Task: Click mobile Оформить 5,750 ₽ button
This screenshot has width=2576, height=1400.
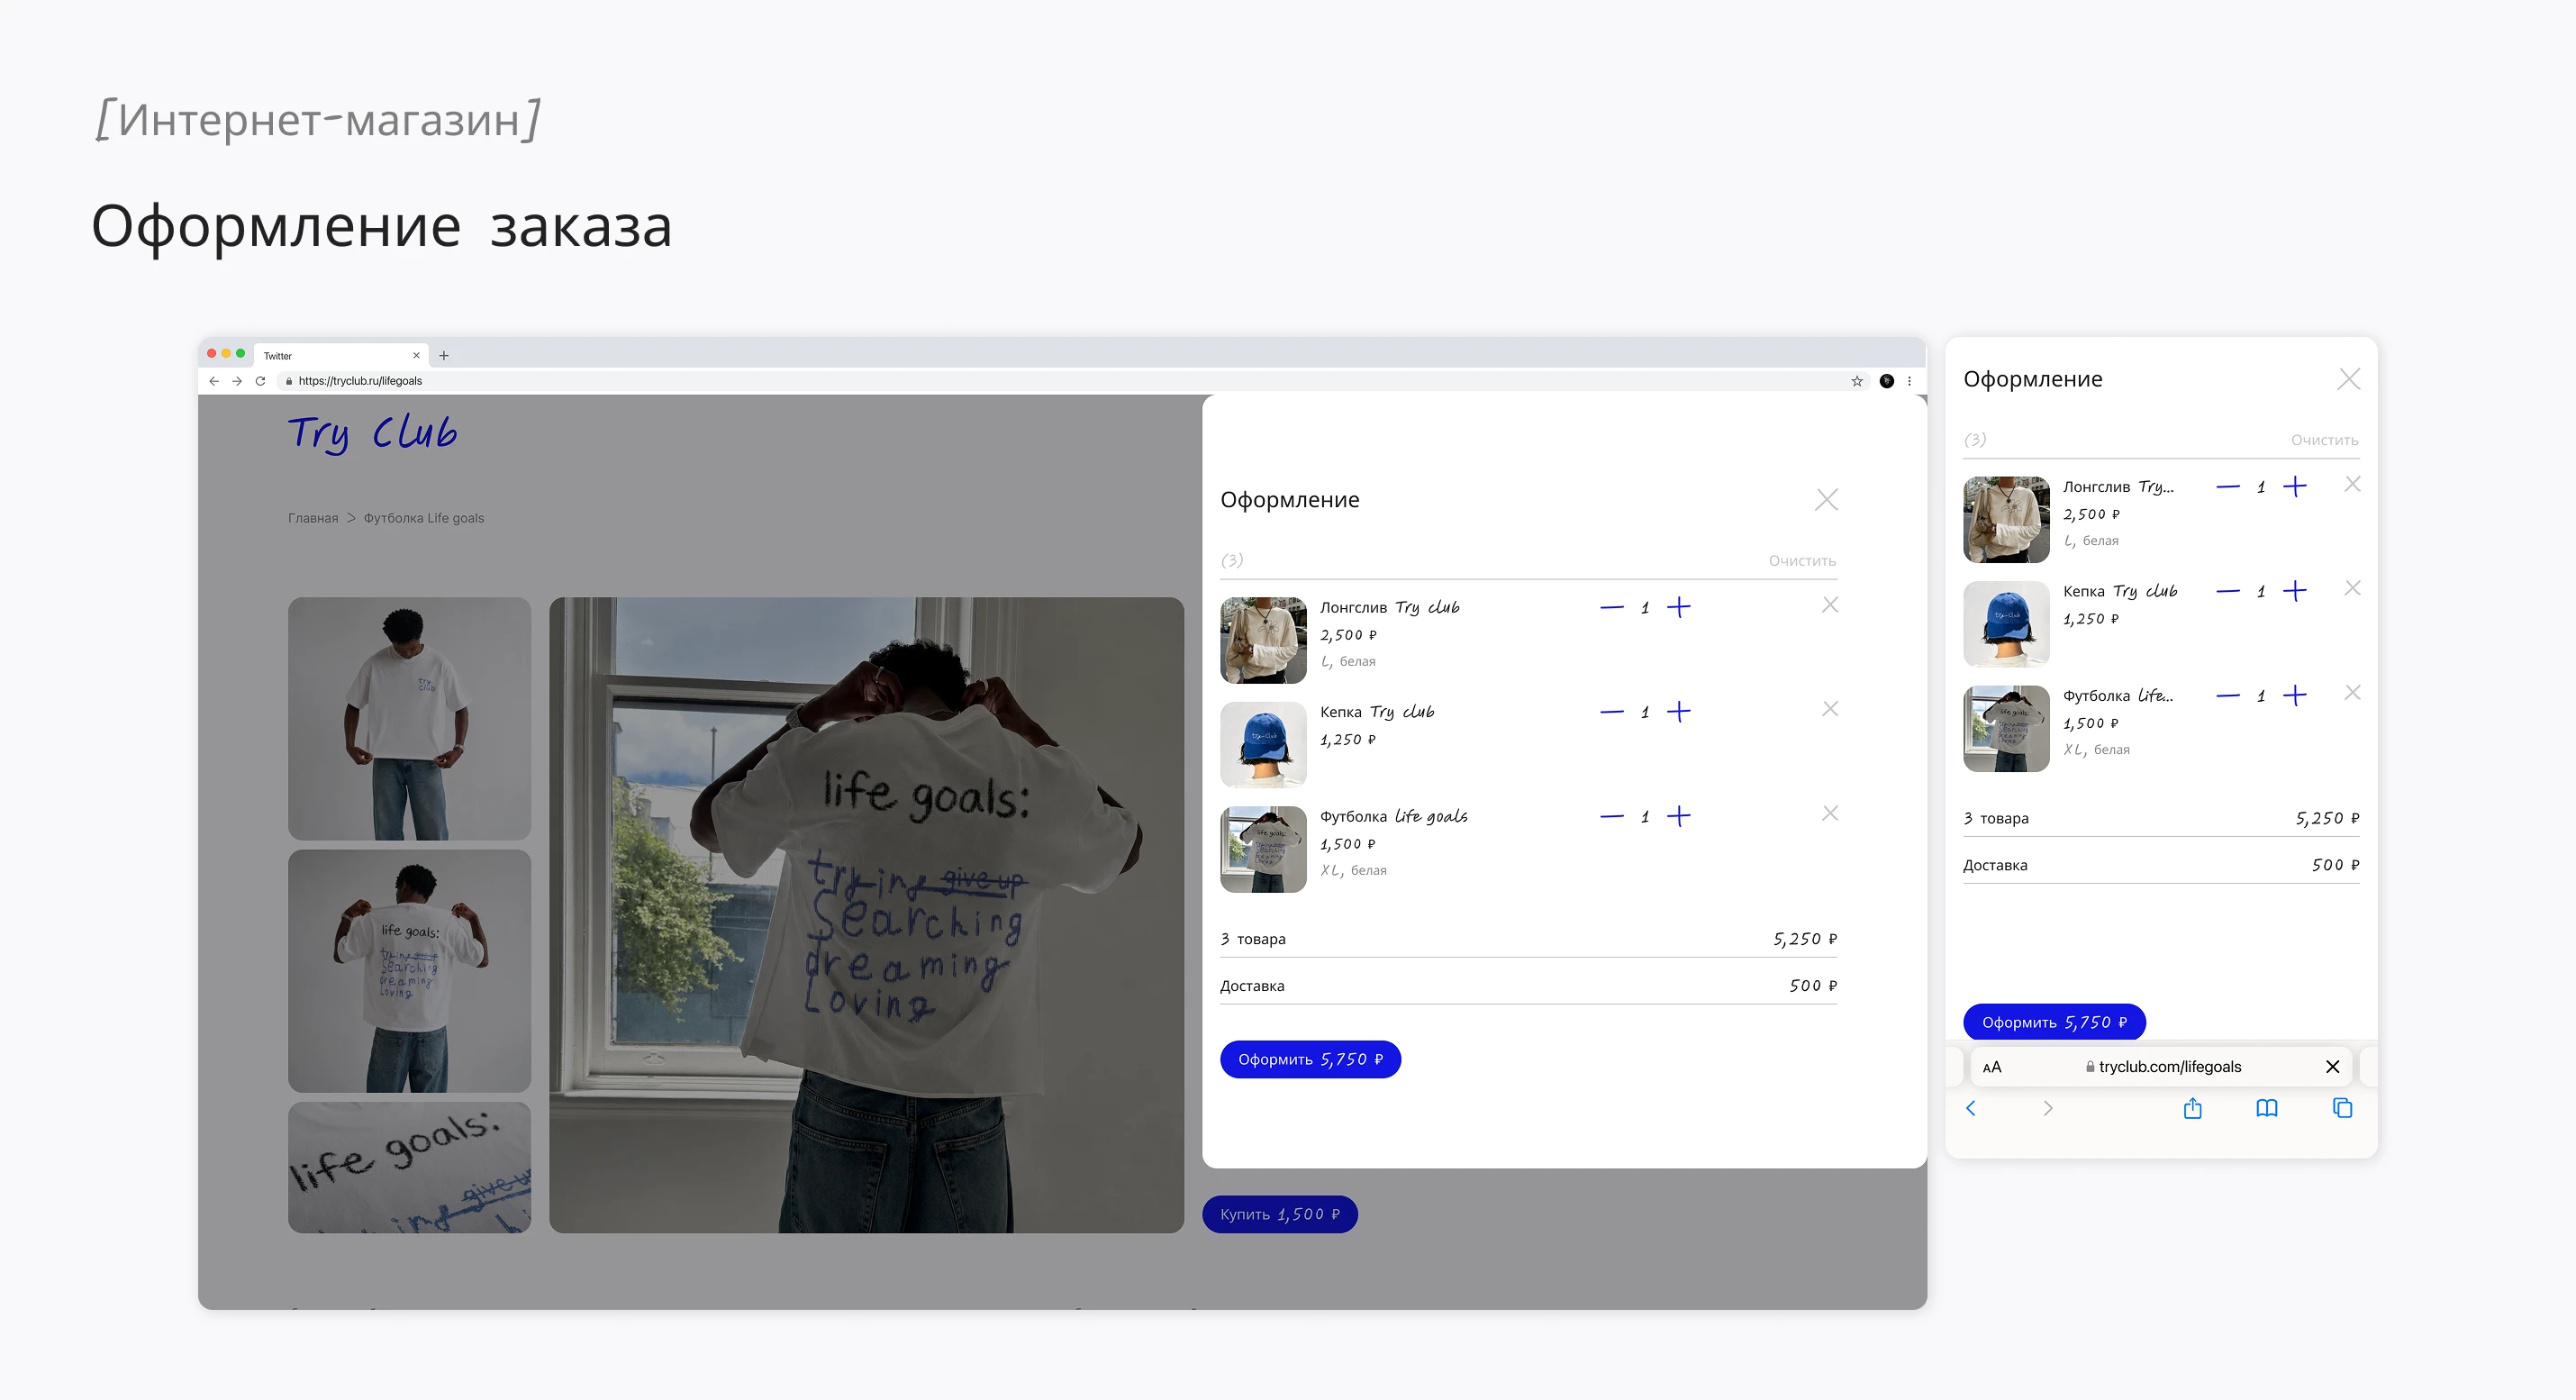Action: click(2054, 1022)
